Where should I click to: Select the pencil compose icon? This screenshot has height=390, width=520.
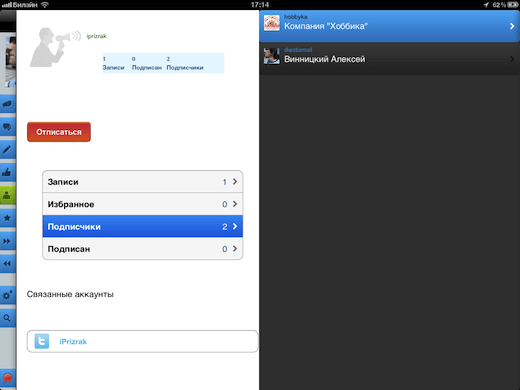(x=7, y=150)
